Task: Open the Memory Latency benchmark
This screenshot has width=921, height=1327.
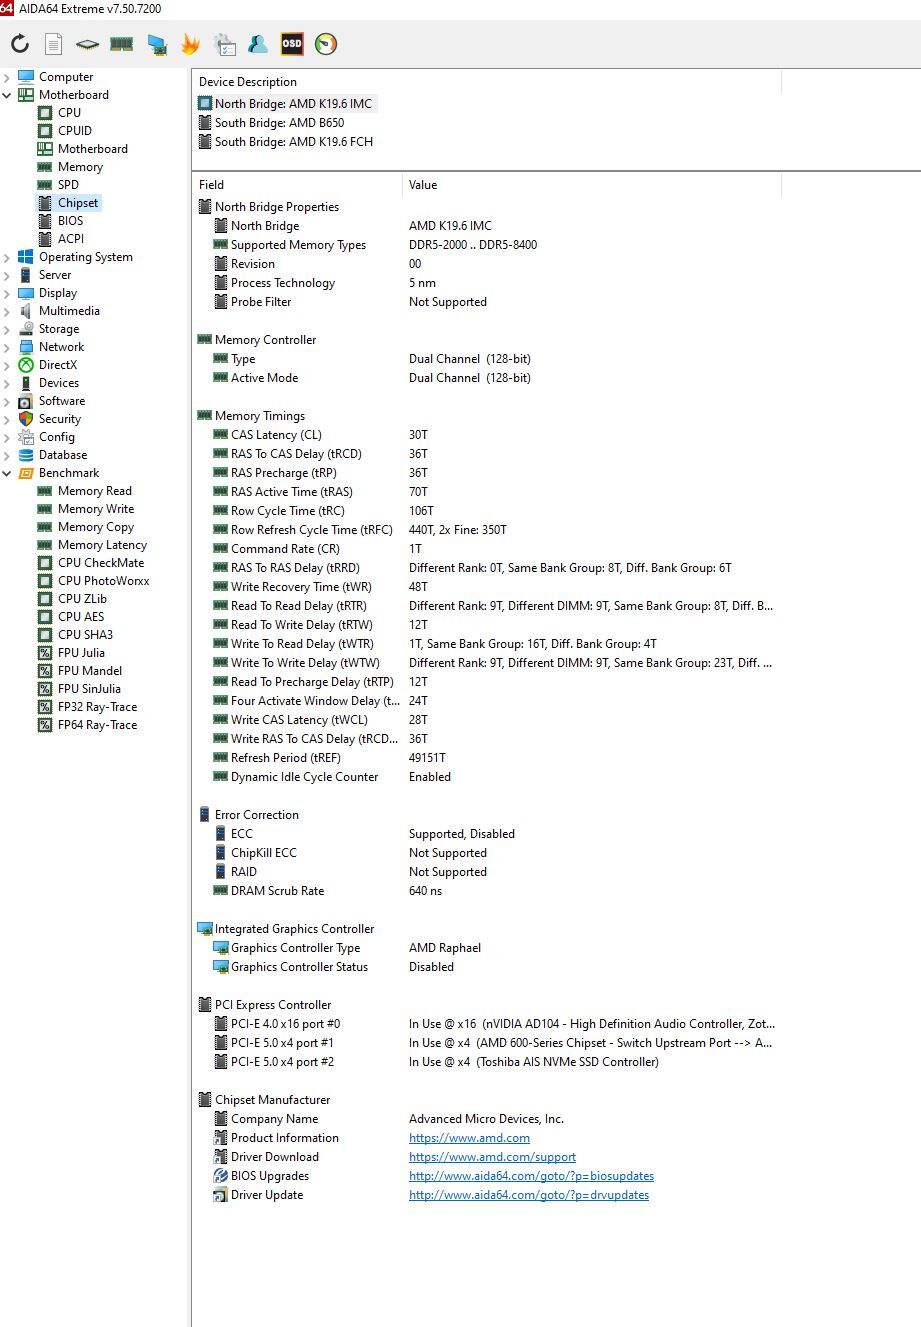Action: pos(102,545)
